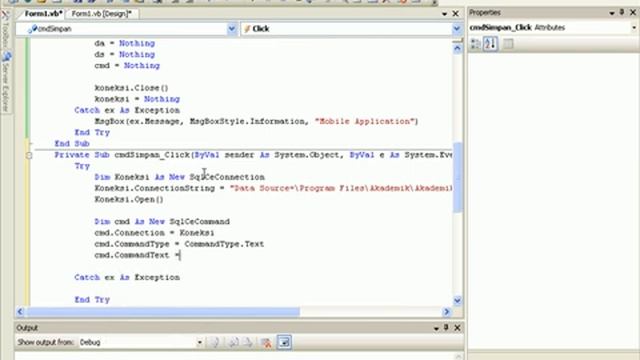The width and height of the screenshot is (640, 360).
Task: Click CommandType.Text value in code
Action: point(224,244)
